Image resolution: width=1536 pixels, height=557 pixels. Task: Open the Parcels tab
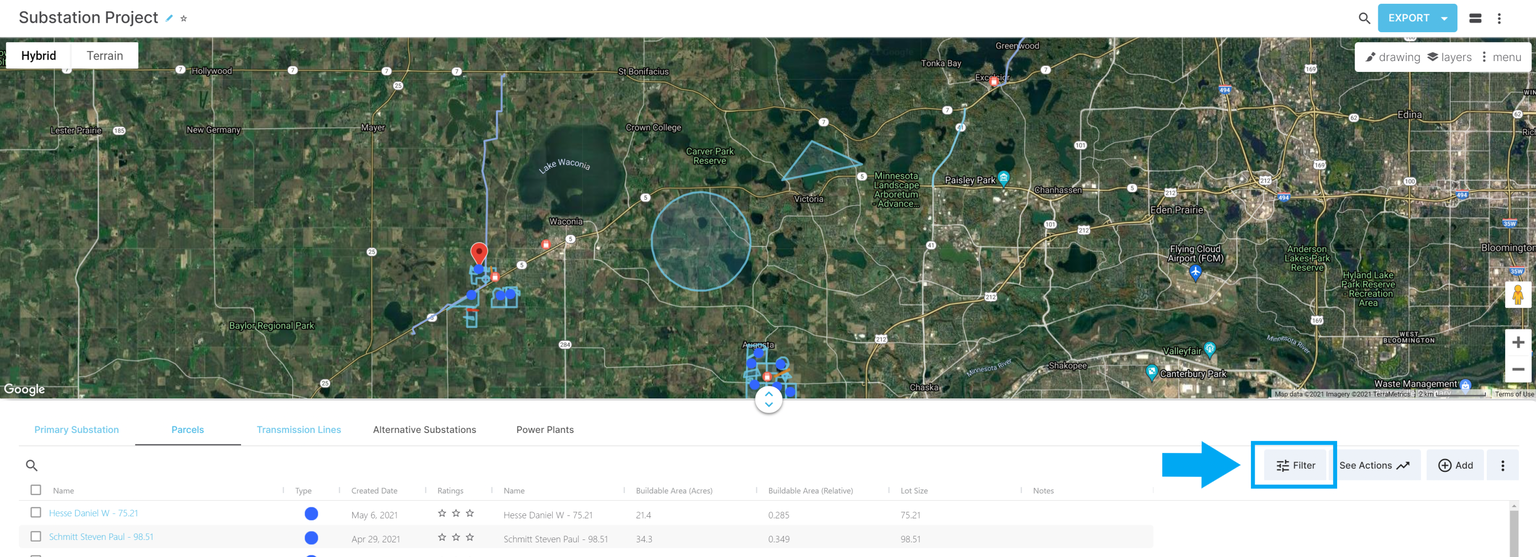tap(187, 430)
